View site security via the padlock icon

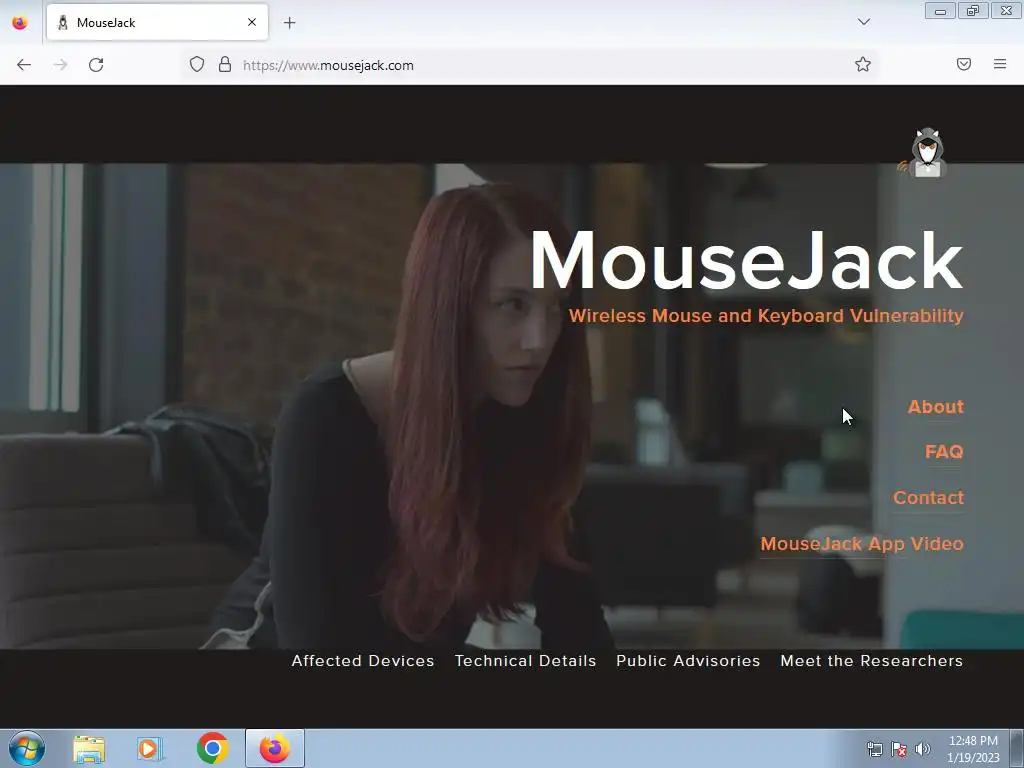click(225, 65)
